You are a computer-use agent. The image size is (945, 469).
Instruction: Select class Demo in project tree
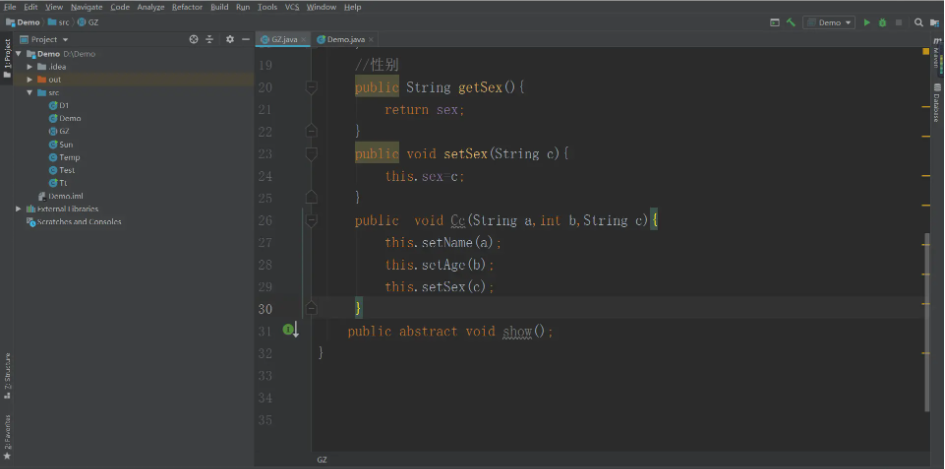[65, 118]
